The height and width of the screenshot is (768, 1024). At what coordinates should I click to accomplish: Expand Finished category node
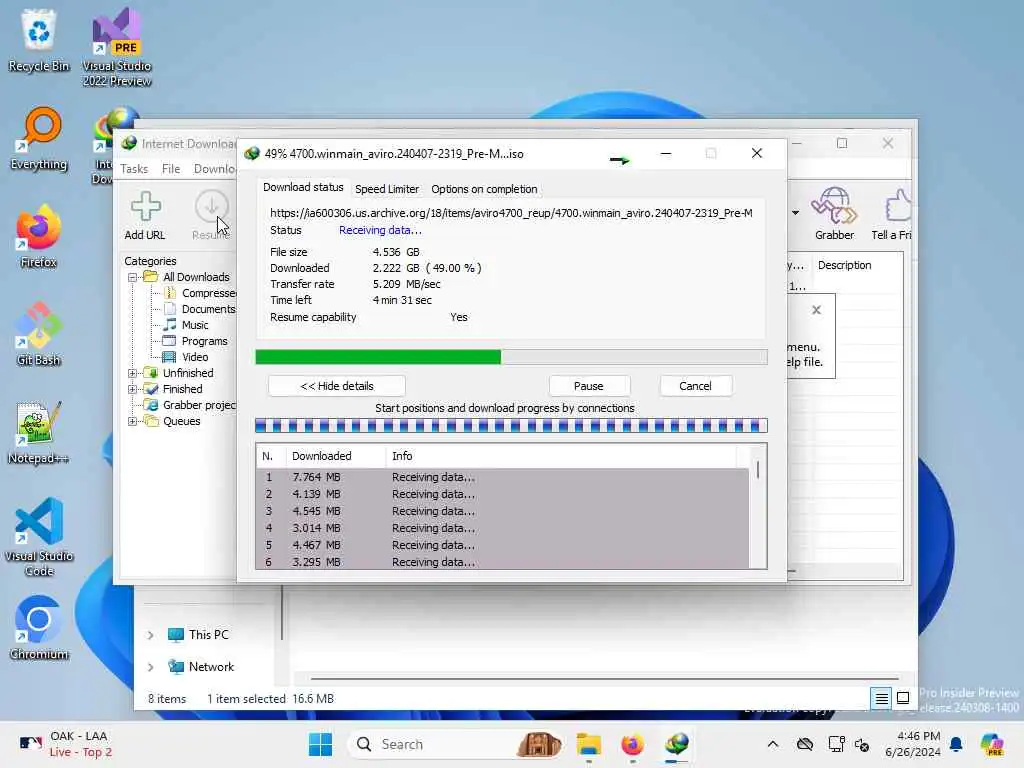click(133, 389)
